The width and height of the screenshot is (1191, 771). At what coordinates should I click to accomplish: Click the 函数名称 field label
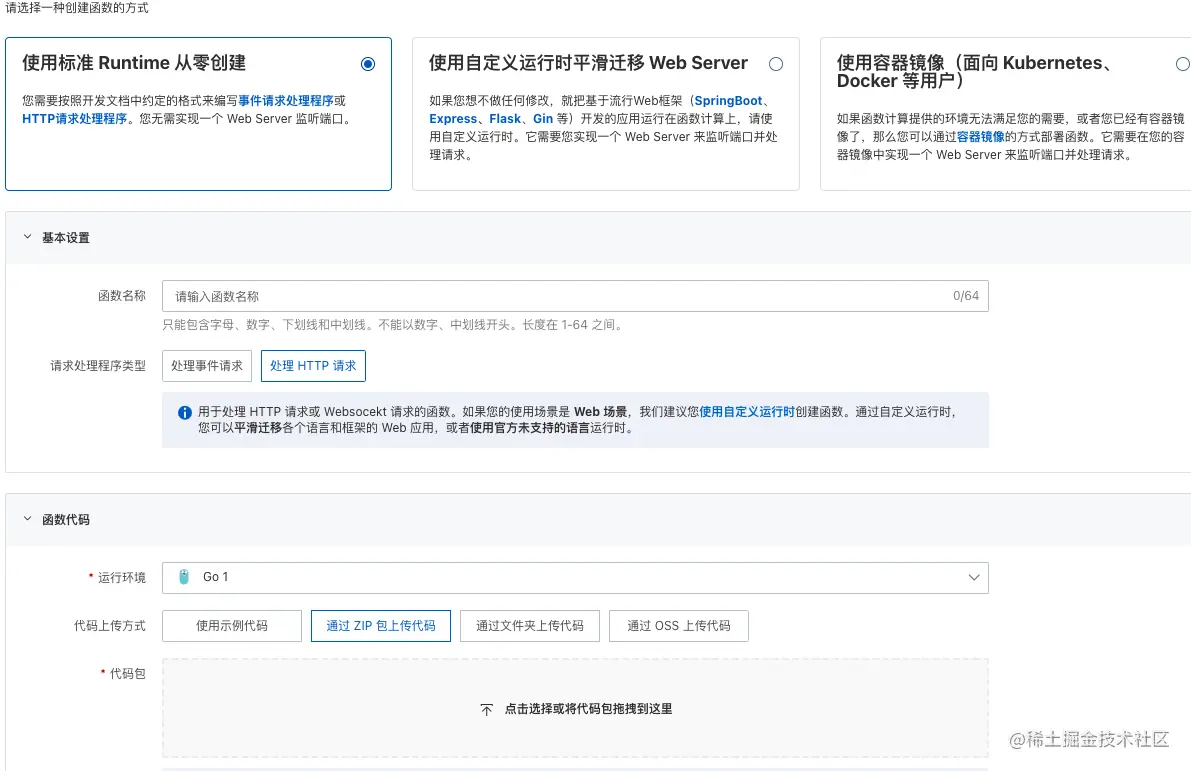pos(122,295)
